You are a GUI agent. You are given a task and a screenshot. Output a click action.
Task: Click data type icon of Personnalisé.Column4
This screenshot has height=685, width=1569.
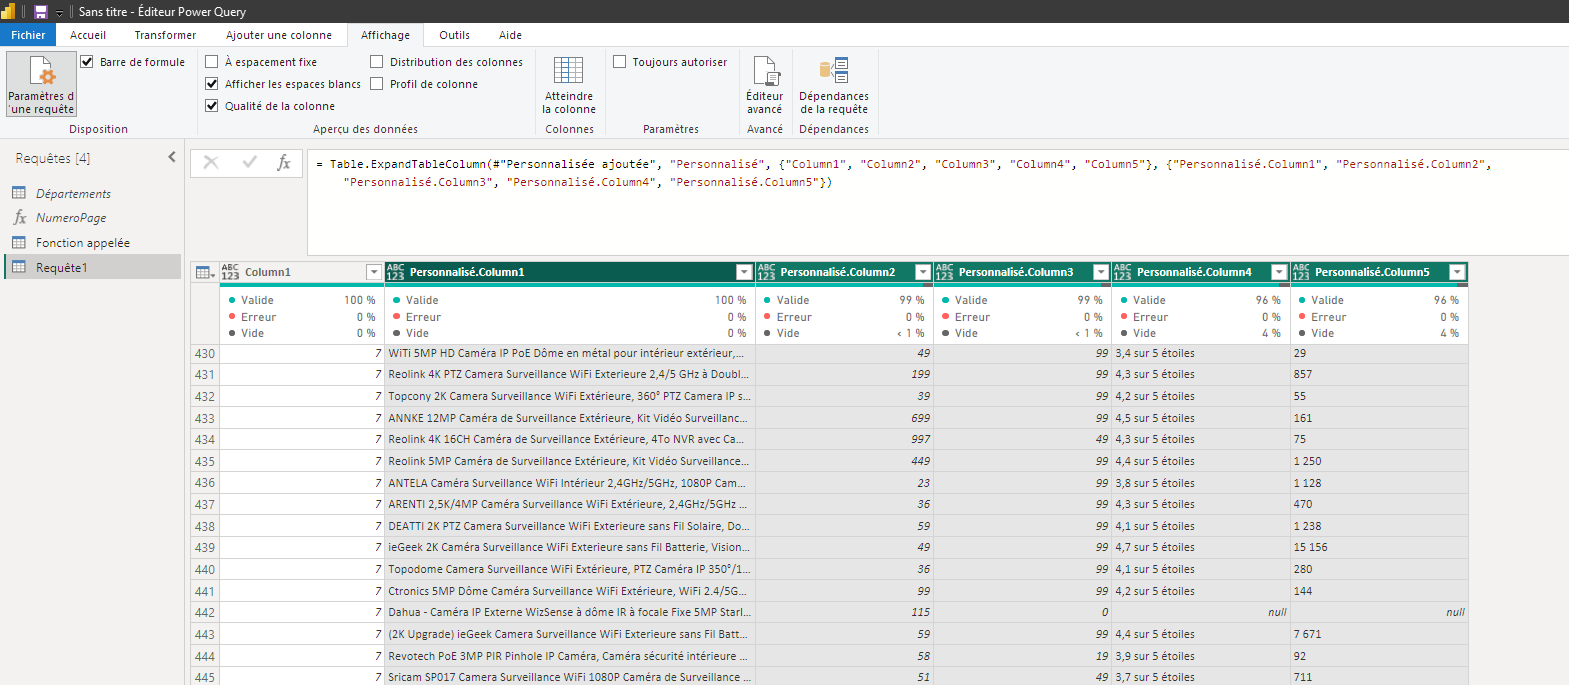1122,272
